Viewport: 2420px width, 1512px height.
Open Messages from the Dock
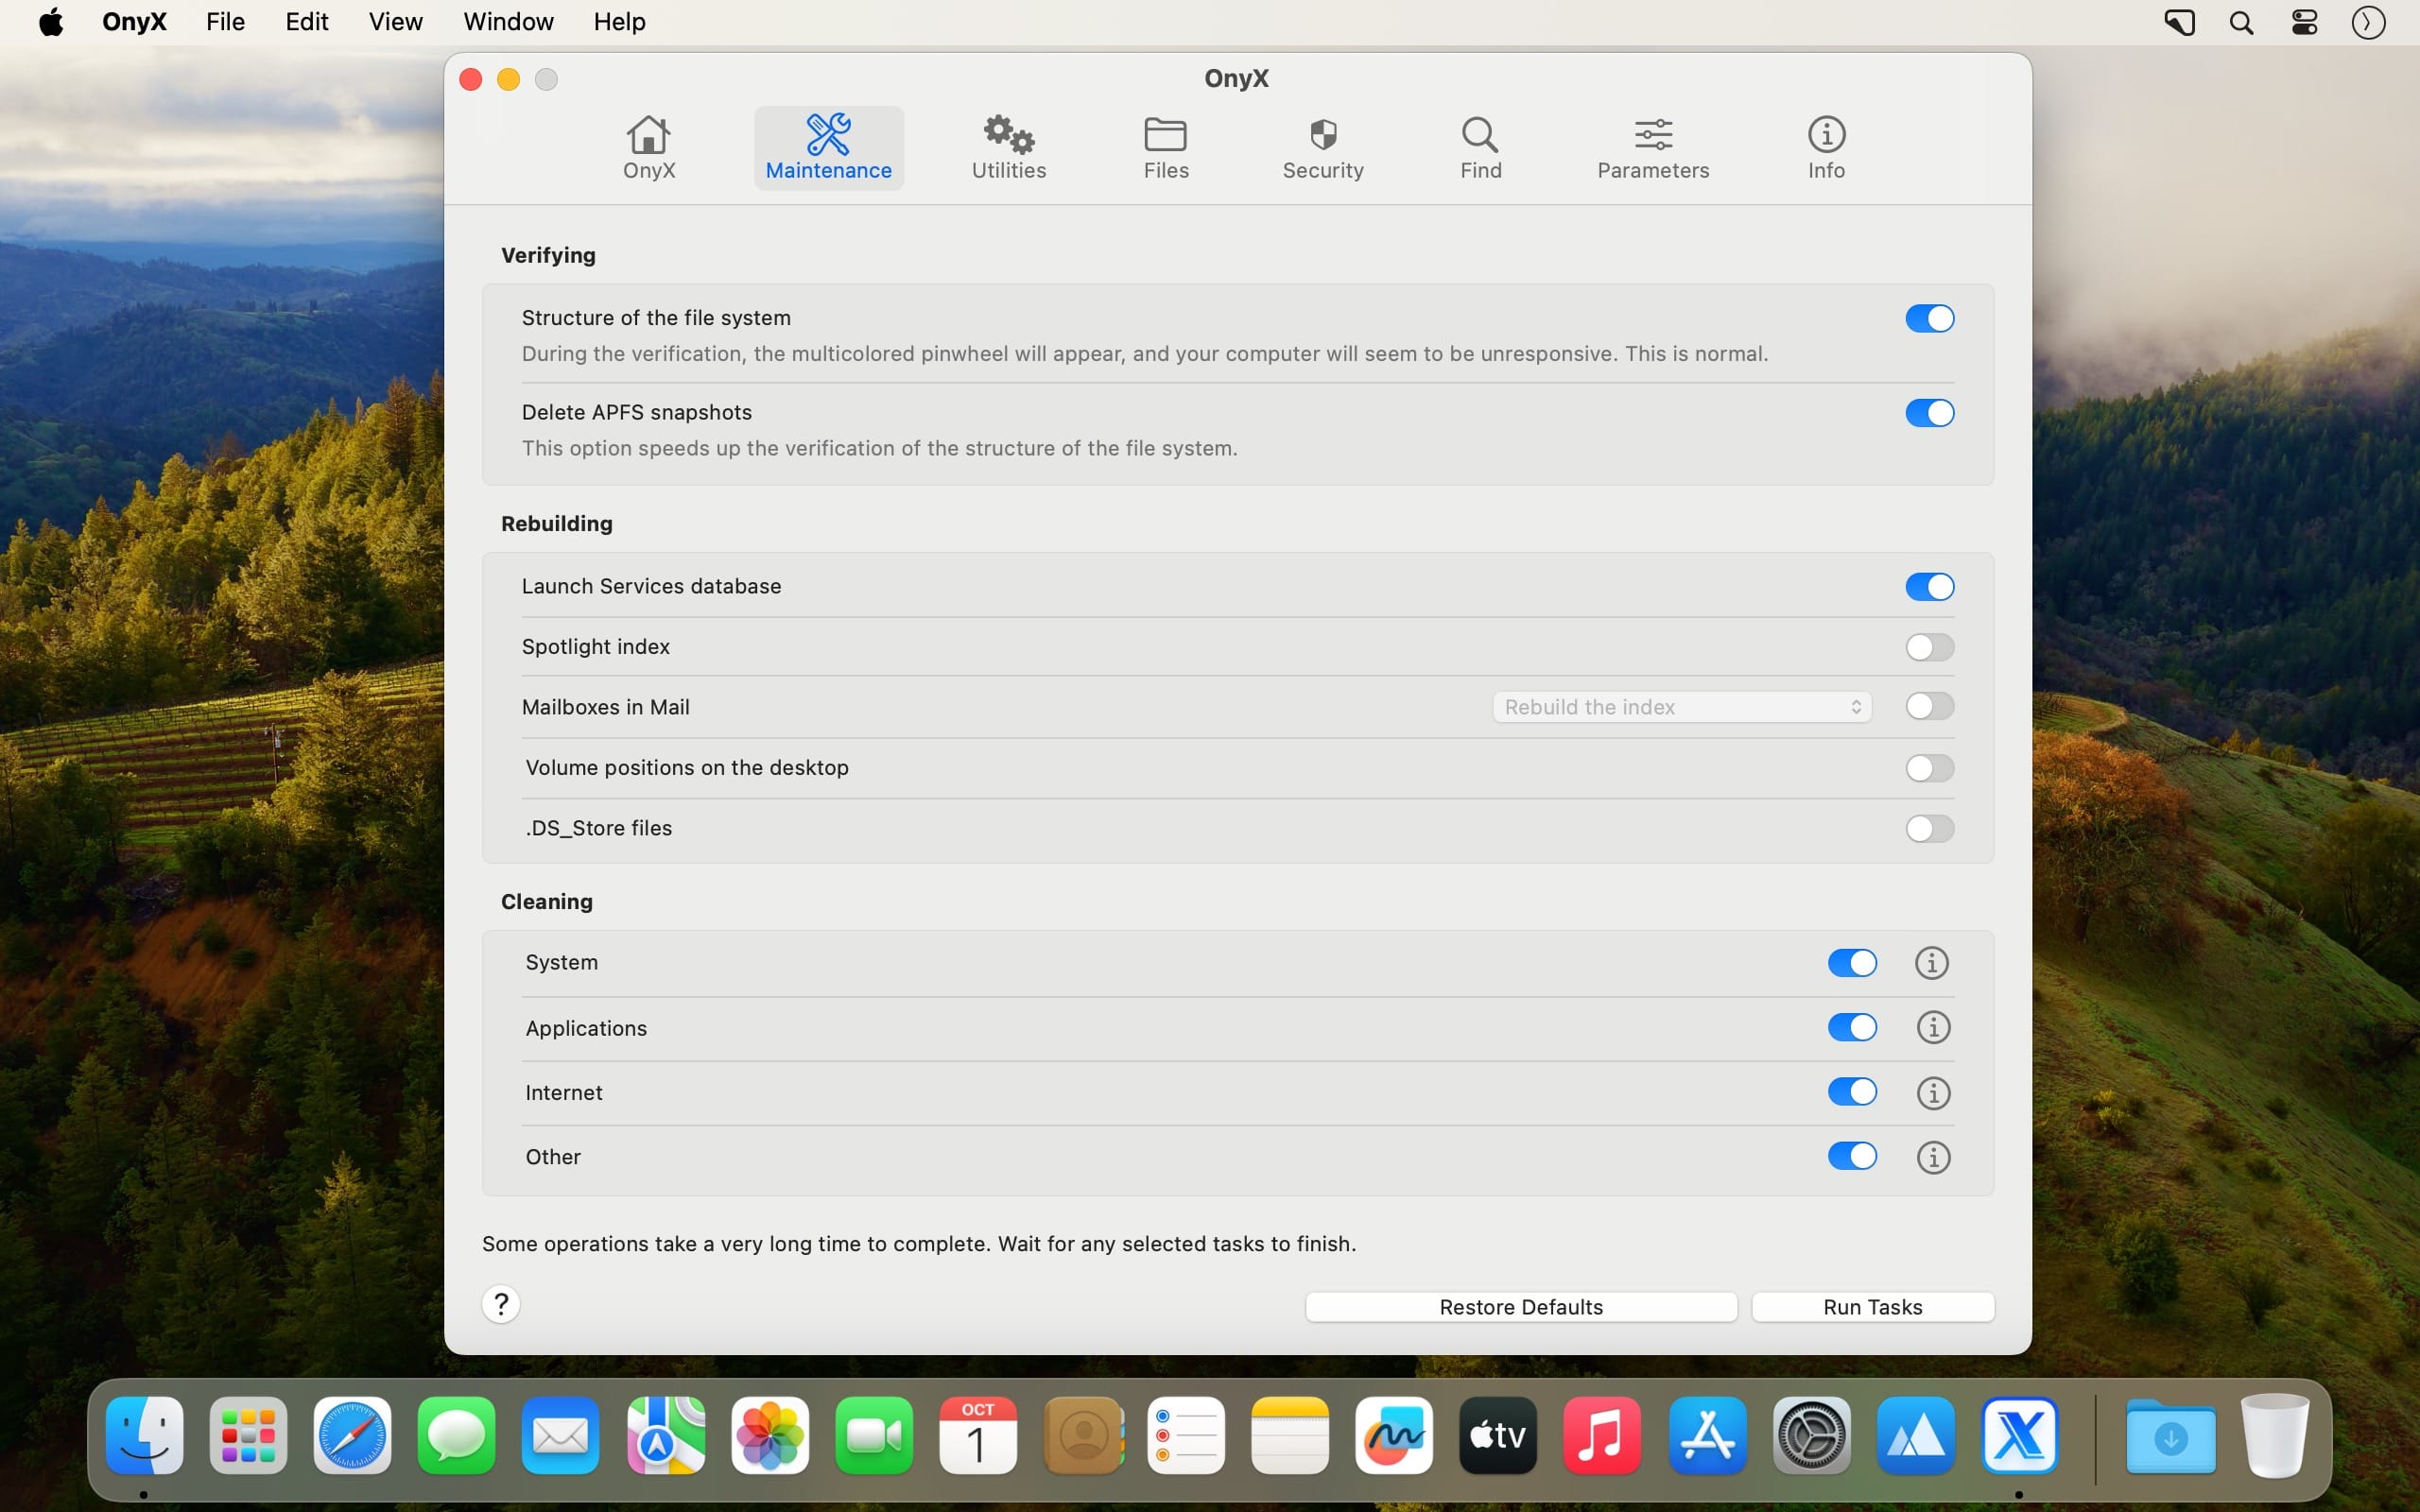coord(456,1436)
